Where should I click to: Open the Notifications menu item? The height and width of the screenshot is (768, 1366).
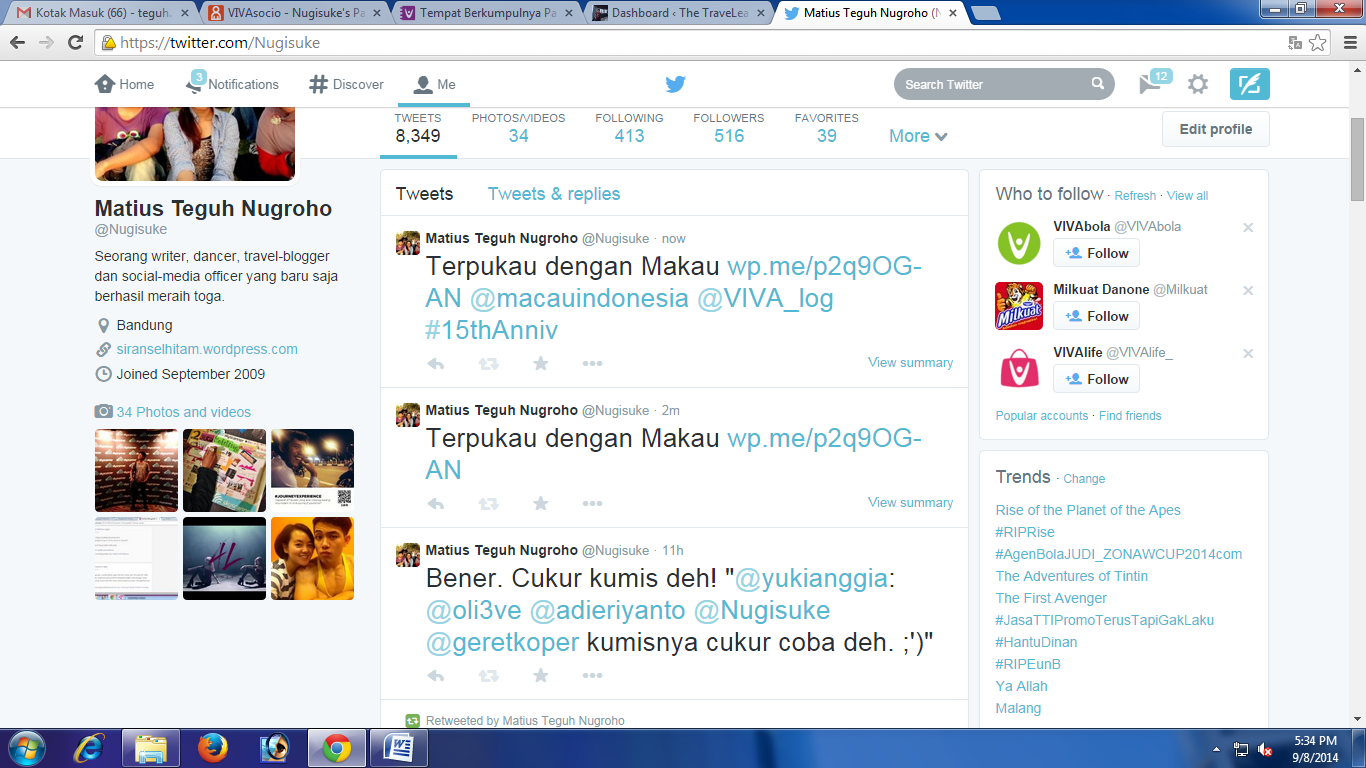[233, 84]
